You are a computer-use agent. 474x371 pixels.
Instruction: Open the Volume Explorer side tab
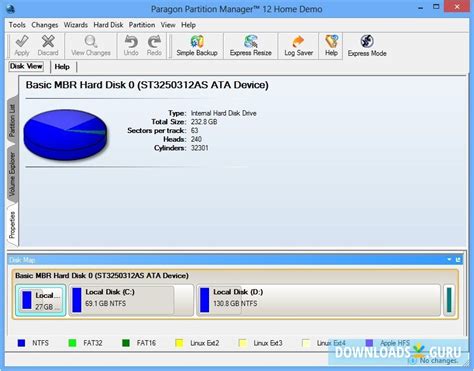point(12,174)
